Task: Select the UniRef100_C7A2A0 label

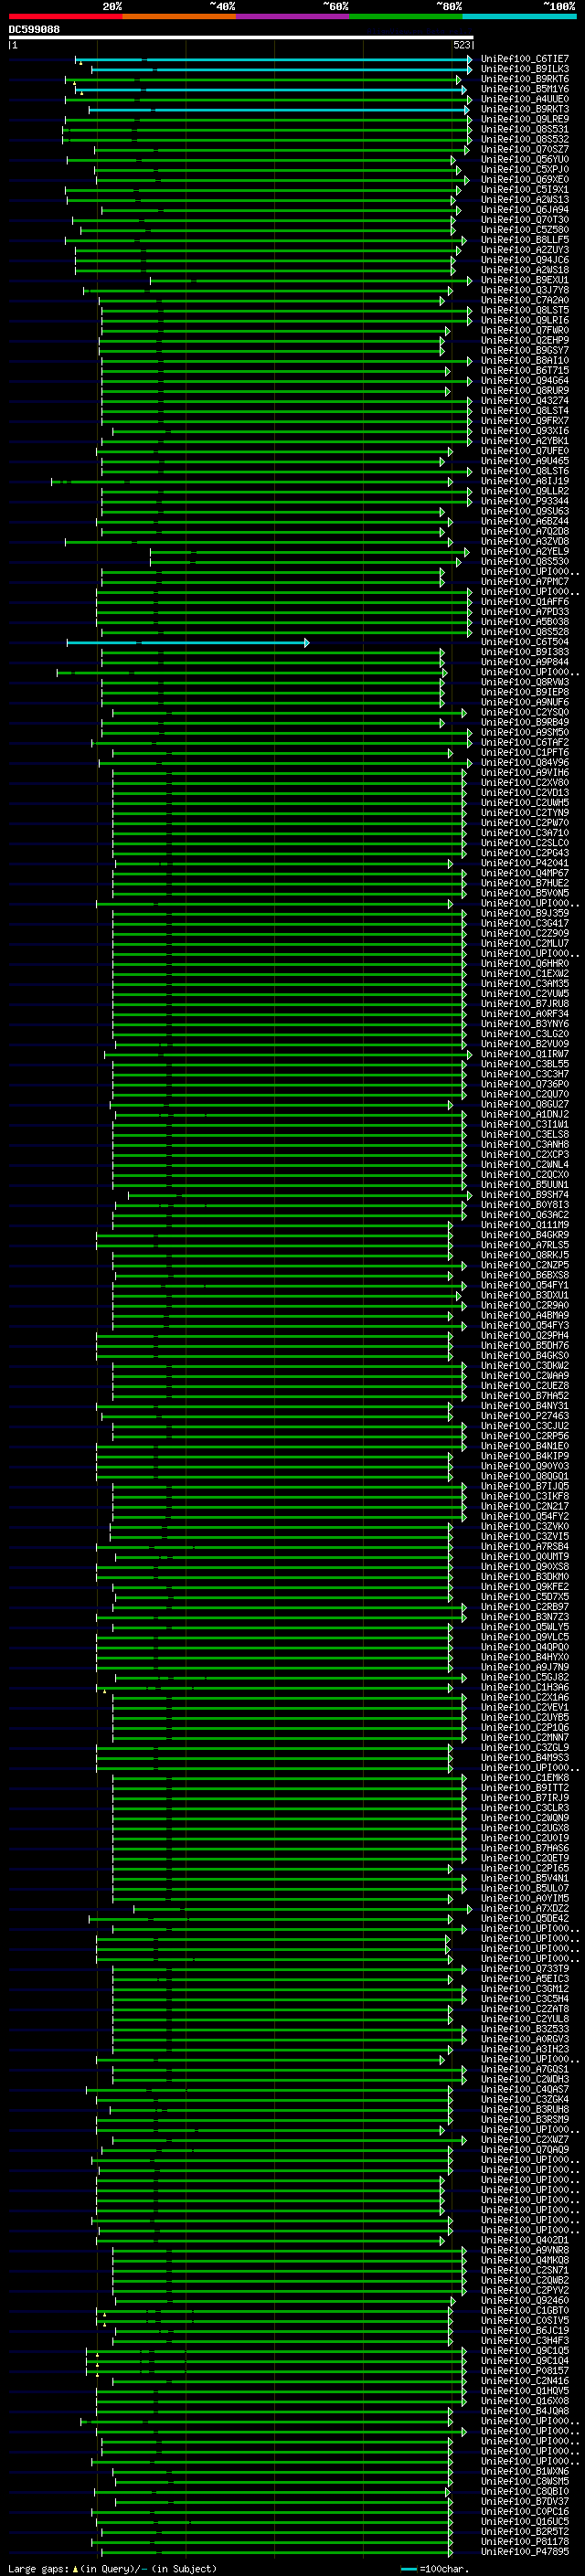Action: coord(525,300)
